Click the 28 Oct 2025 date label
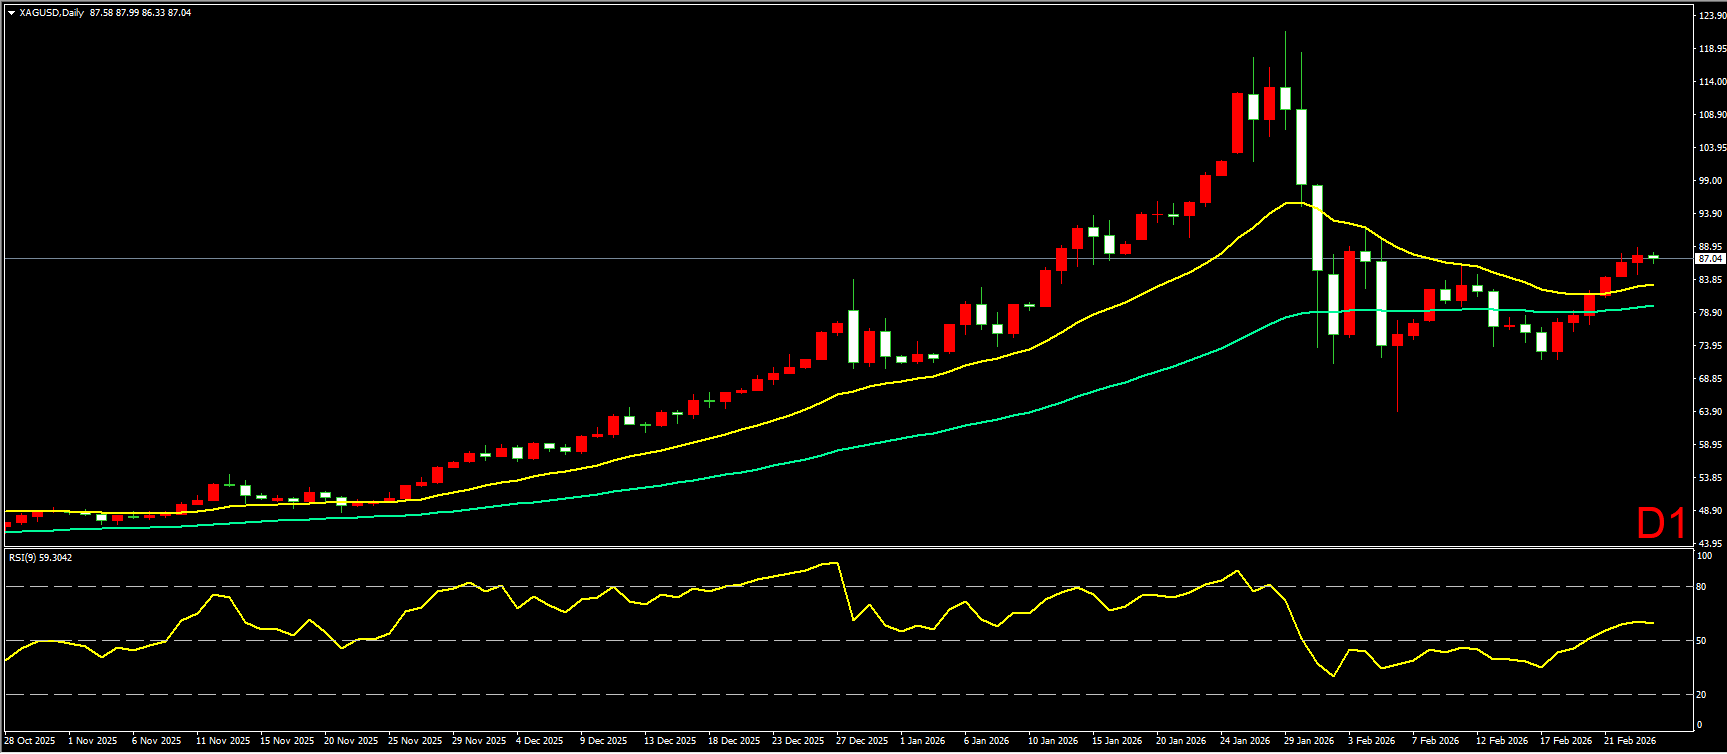The image size is (1727, 754). [30, 741]
